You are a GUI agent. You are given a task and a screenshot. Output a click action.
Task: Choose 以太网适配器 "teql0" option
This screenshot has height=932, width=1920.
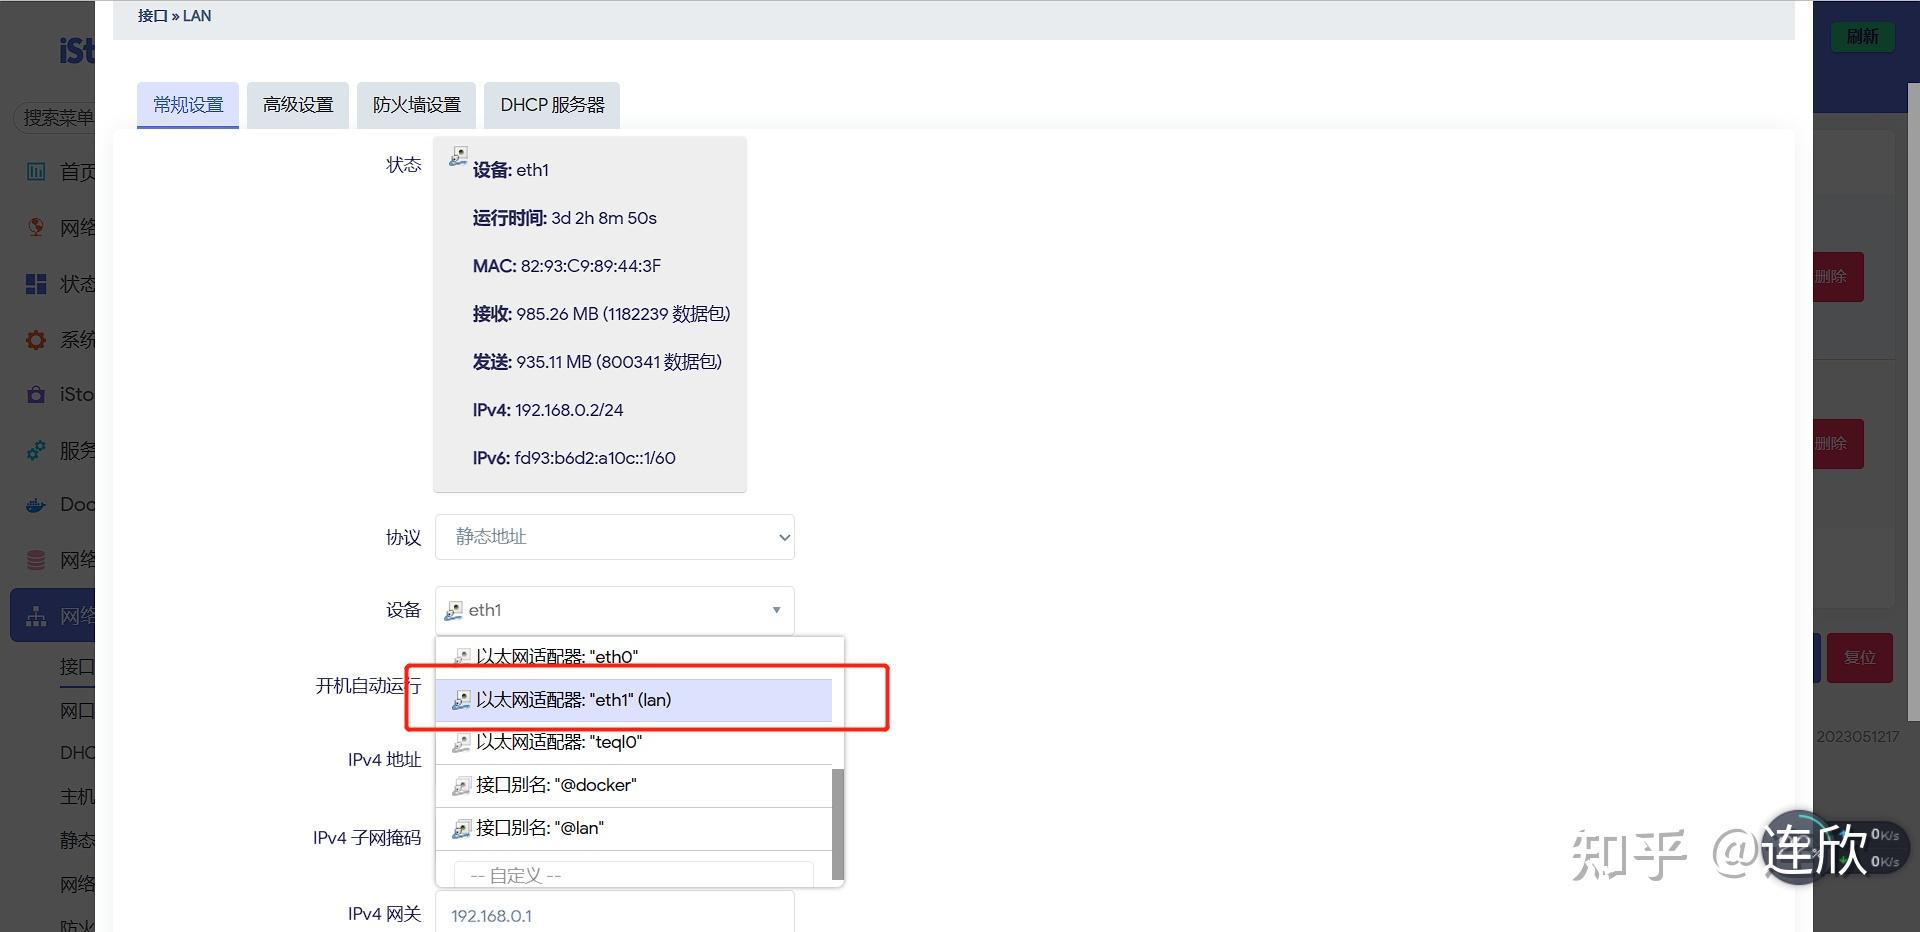click(x=634, y=742)
